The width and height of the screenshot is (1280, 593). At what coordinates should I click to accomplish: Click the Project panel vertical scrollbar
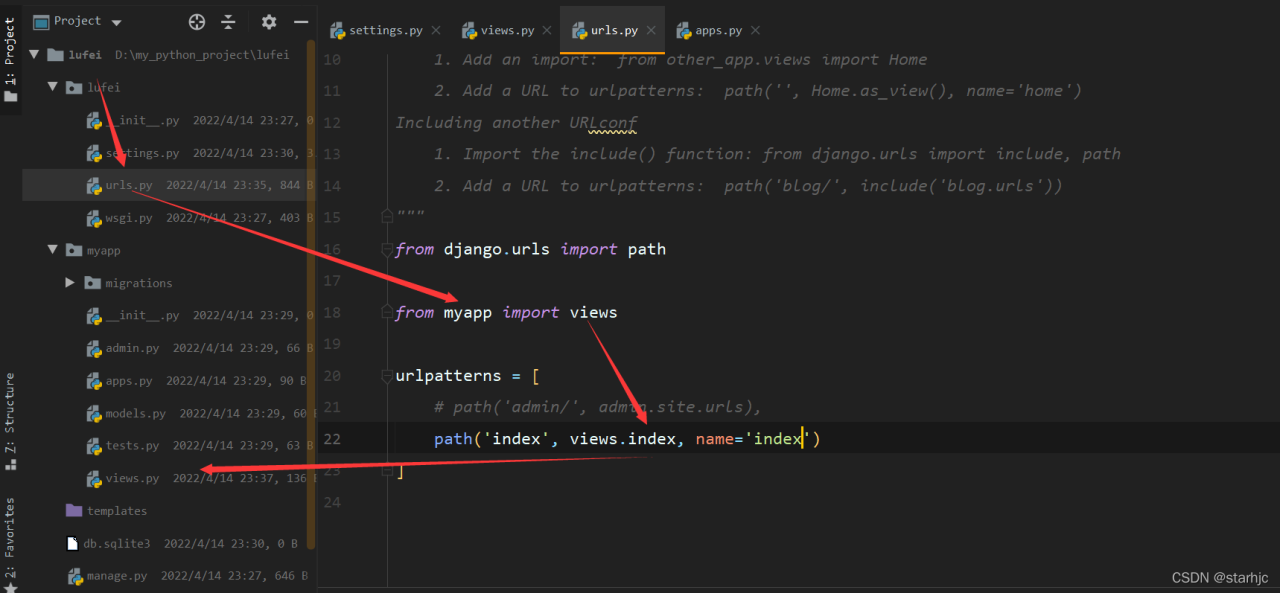311,295
